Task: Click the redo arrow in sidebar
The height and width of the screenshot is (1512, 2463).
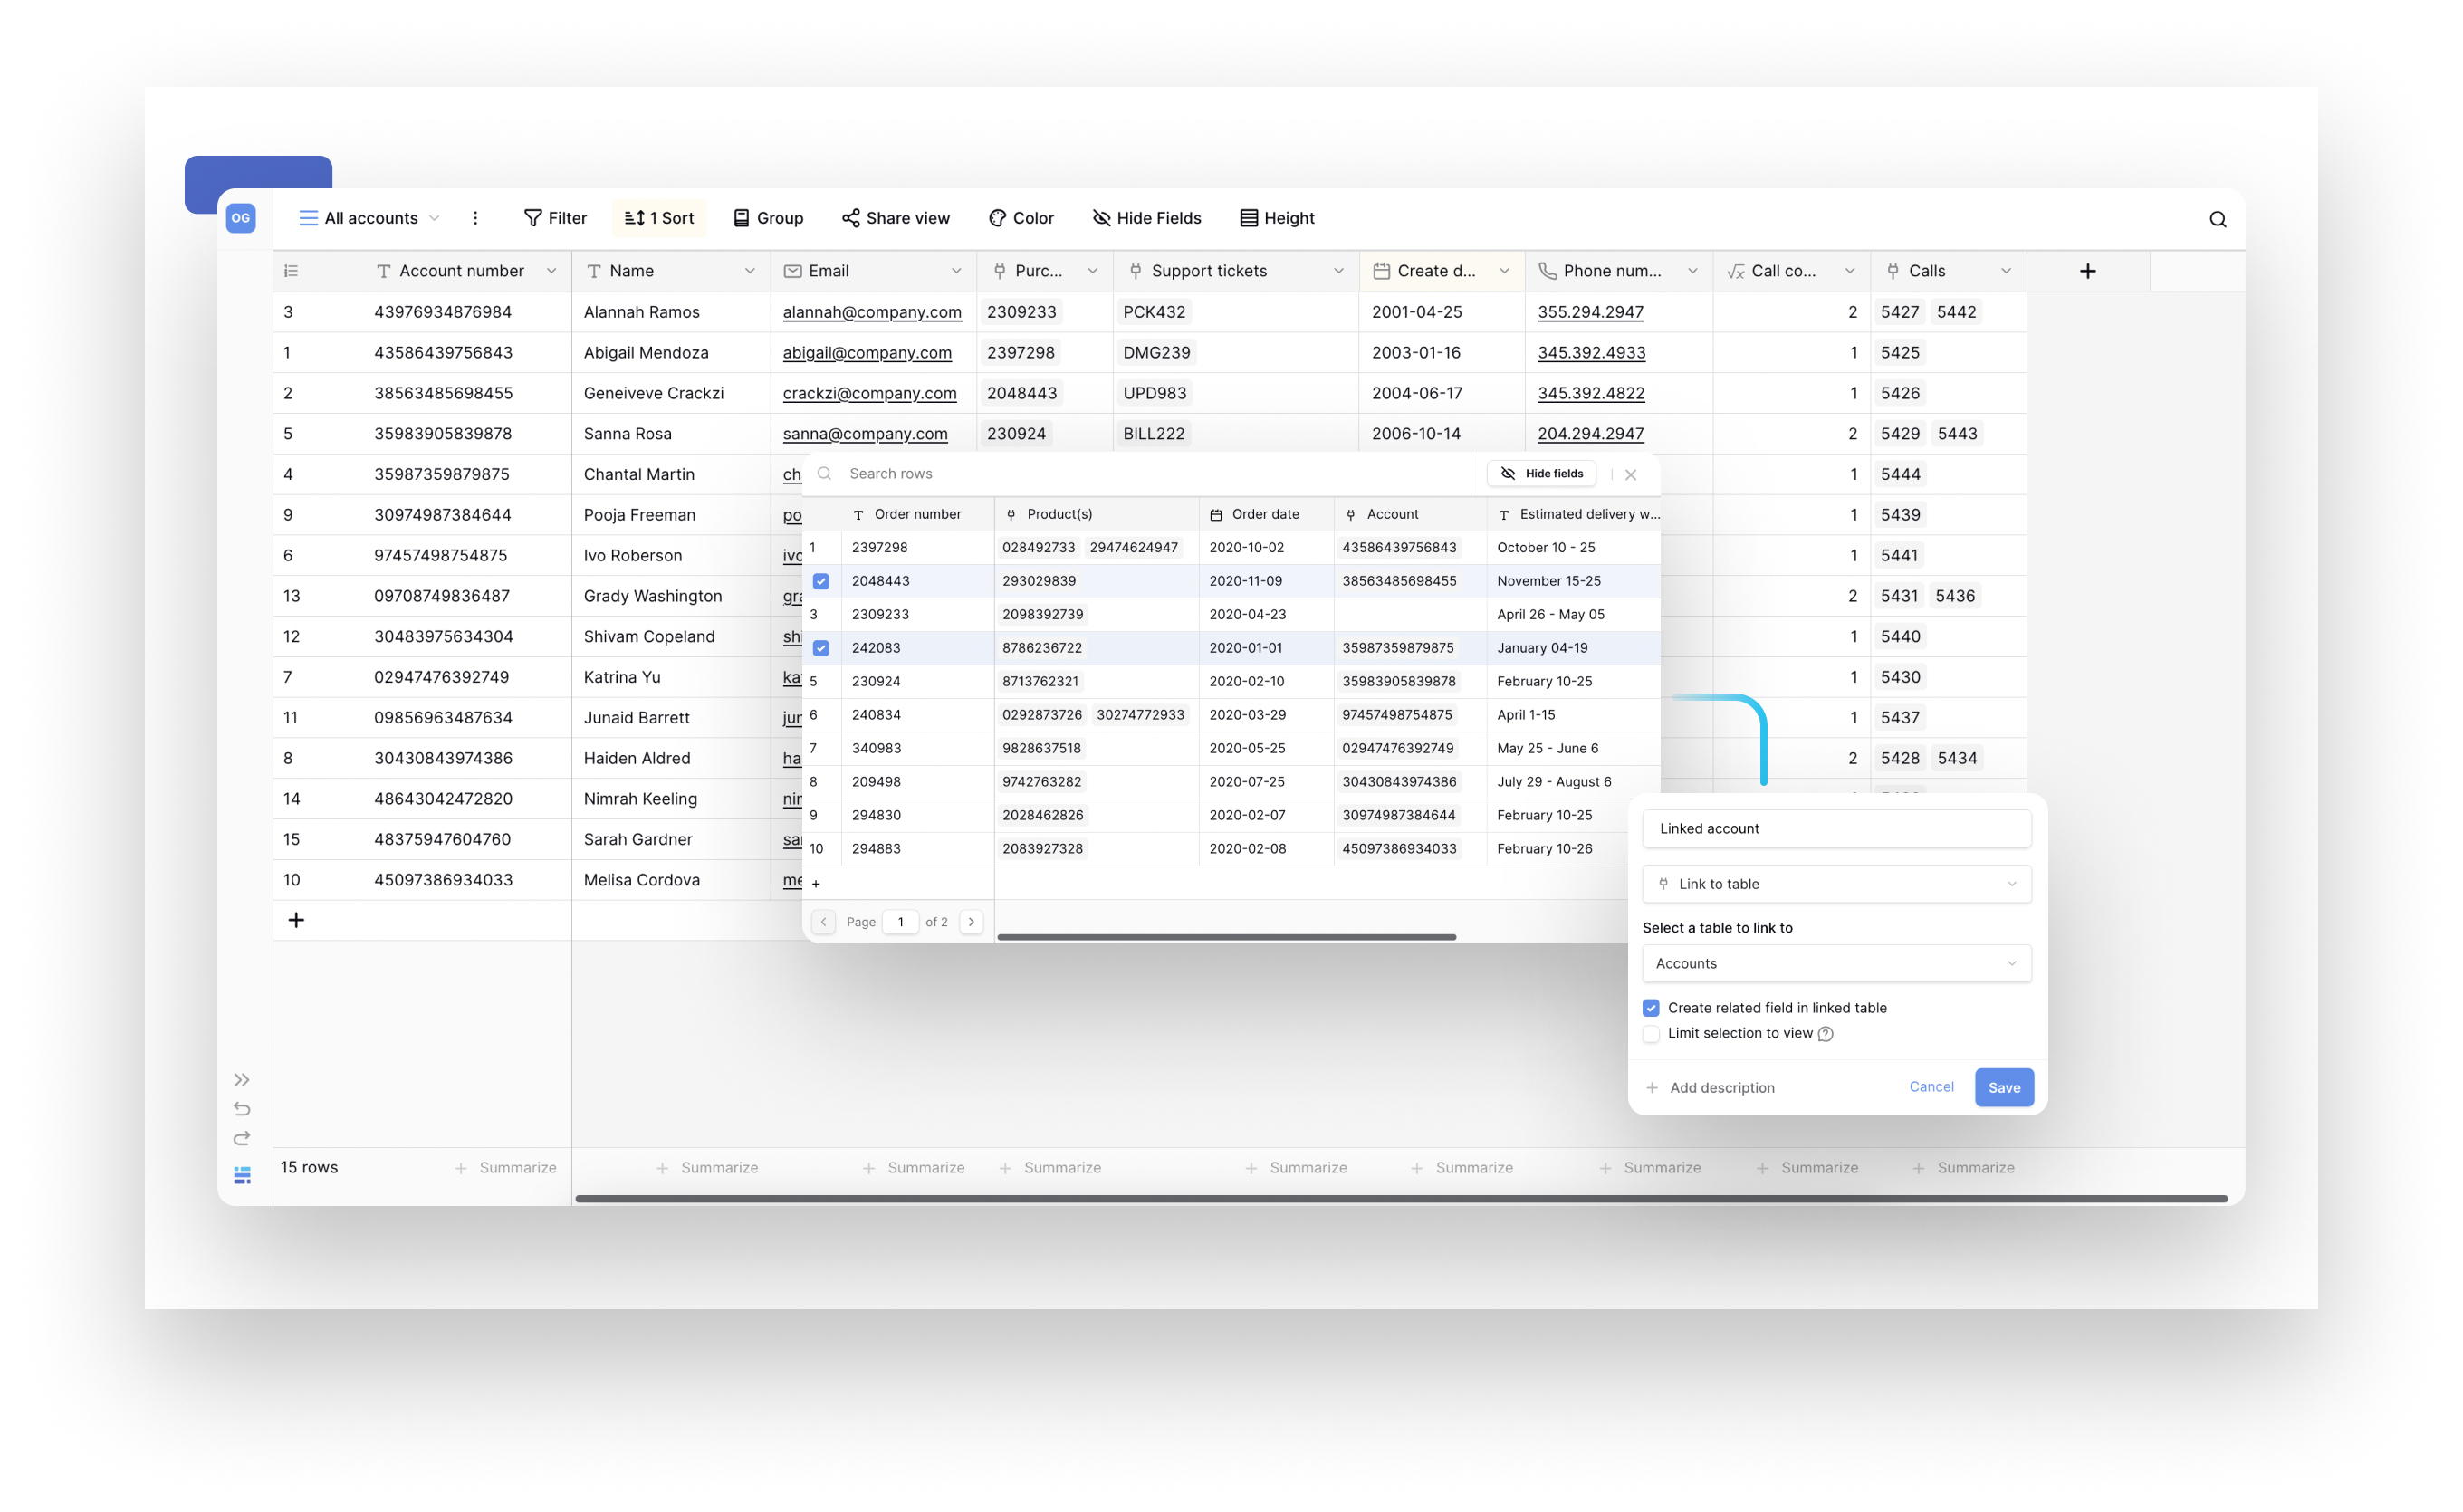Action: [242, 1138]
